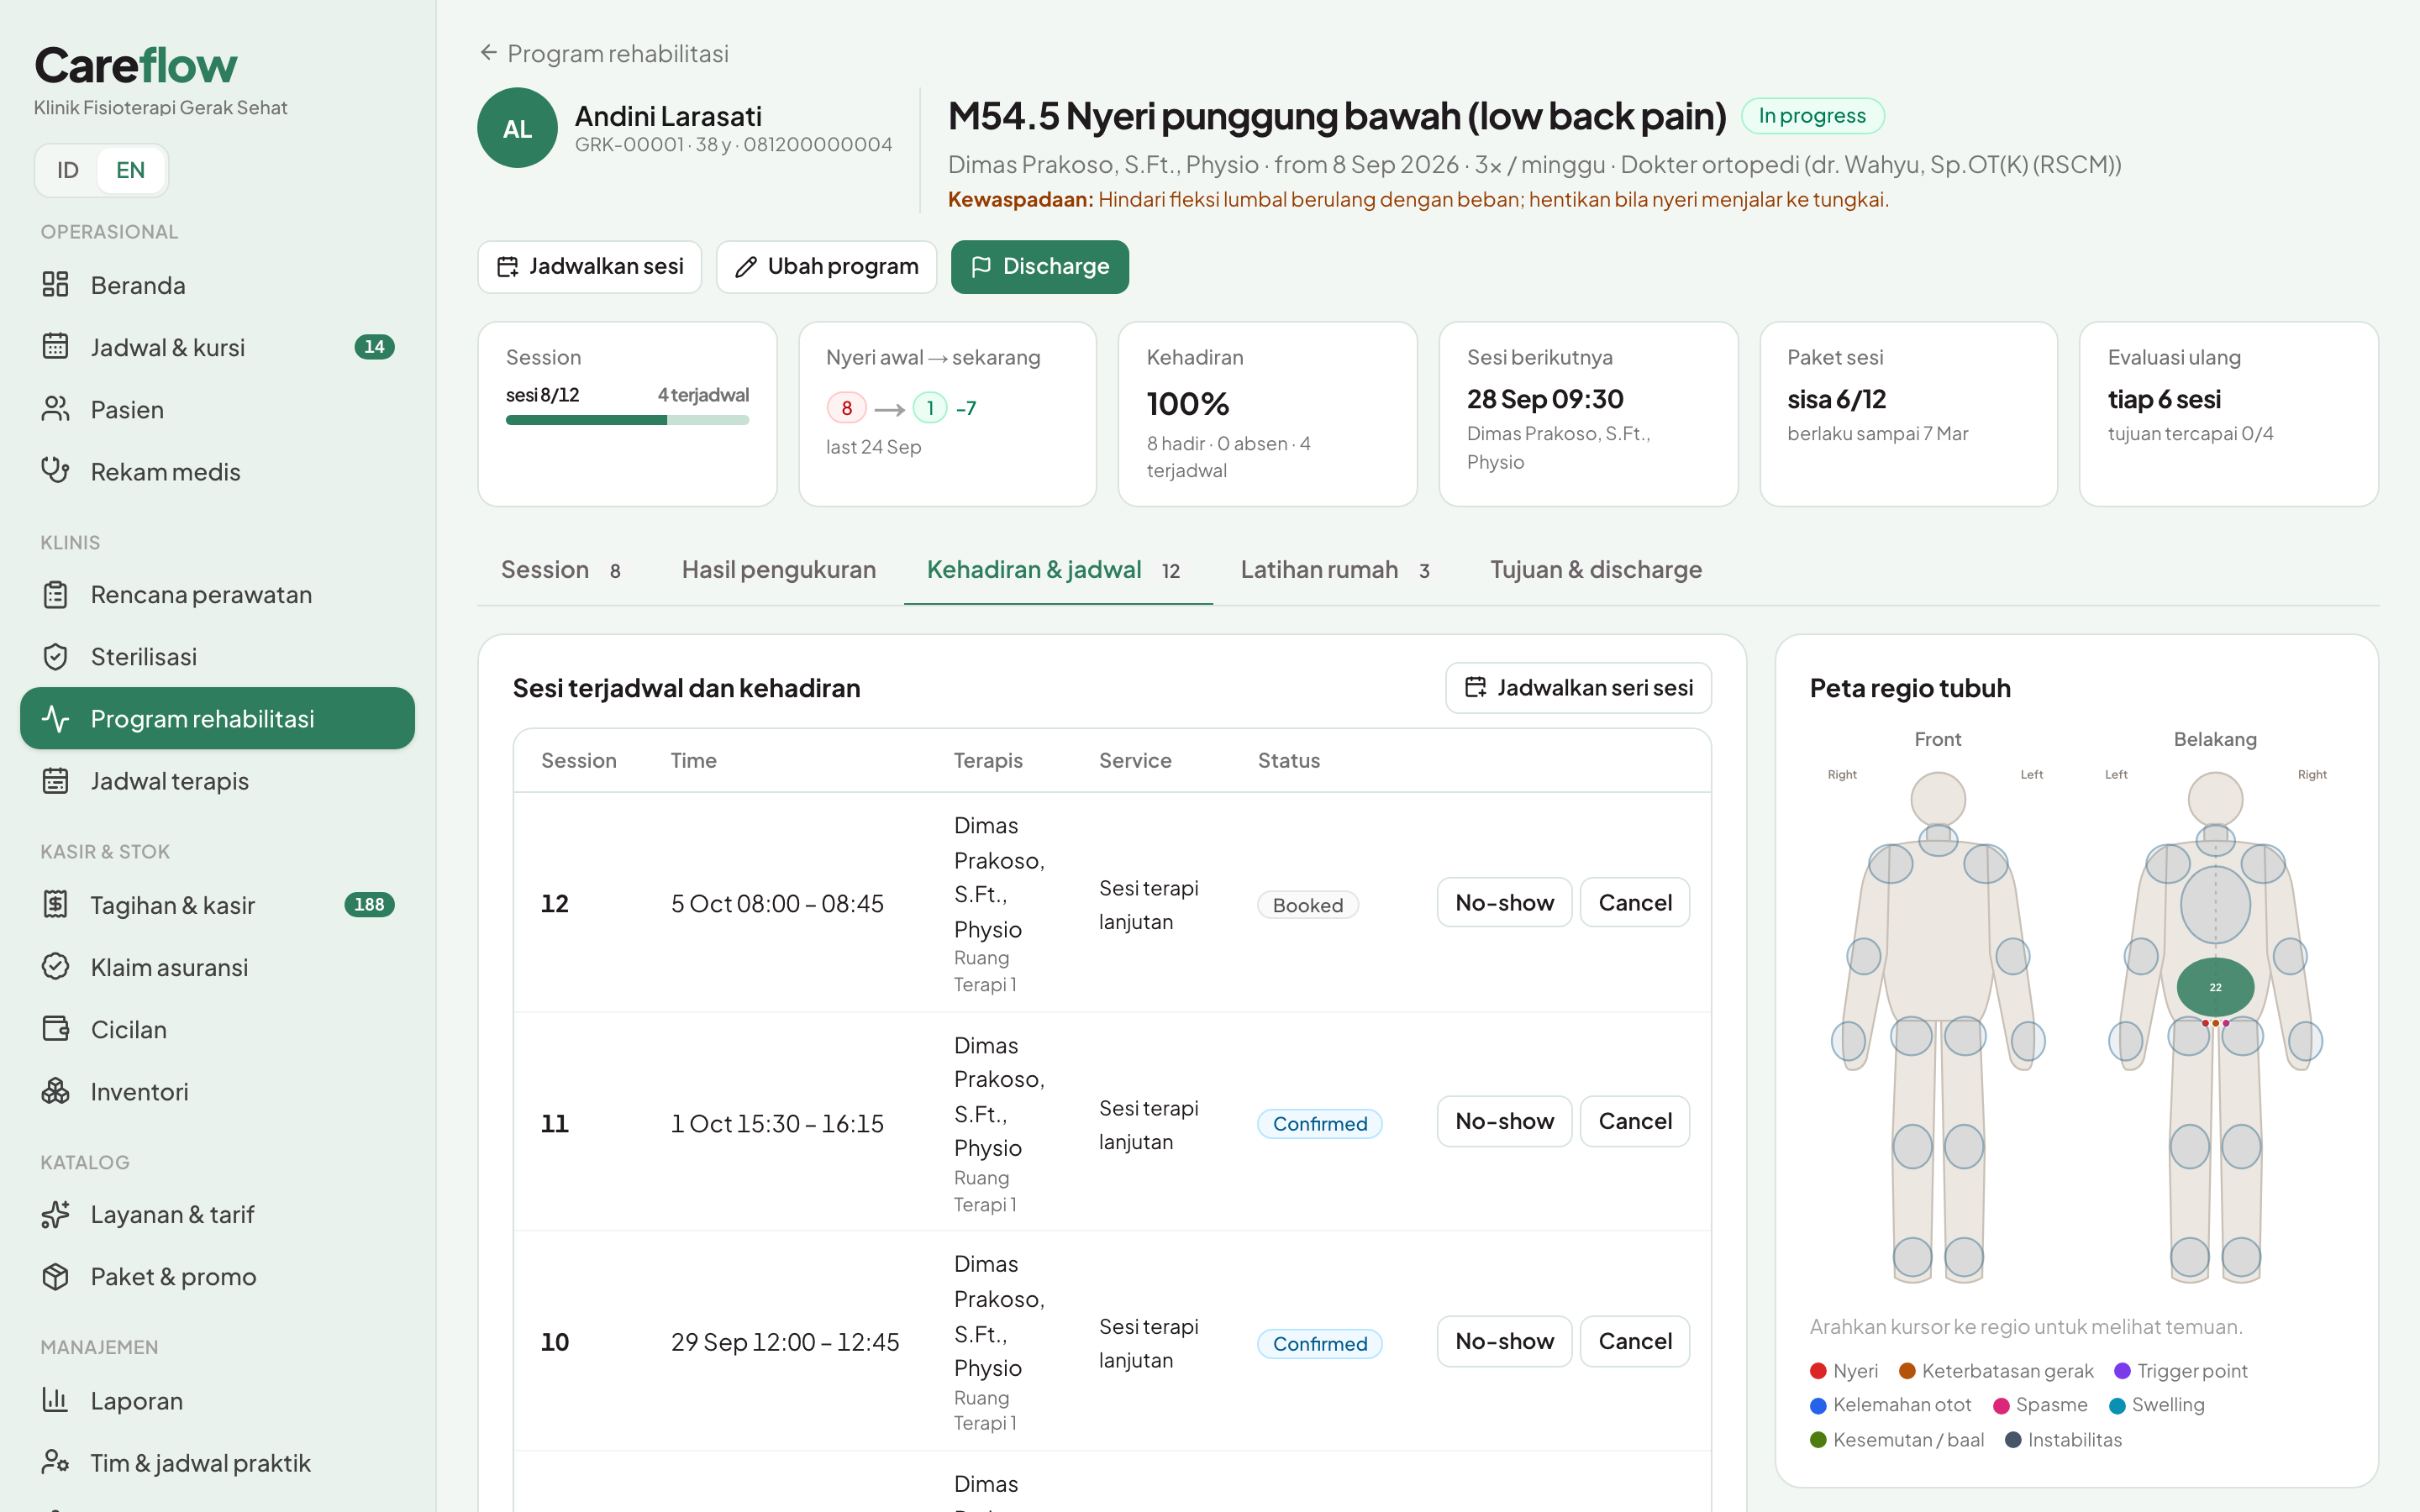
Task: Click the Sesi berikutnya 28 Sep 09:30 card
Action: point(1588,414)
